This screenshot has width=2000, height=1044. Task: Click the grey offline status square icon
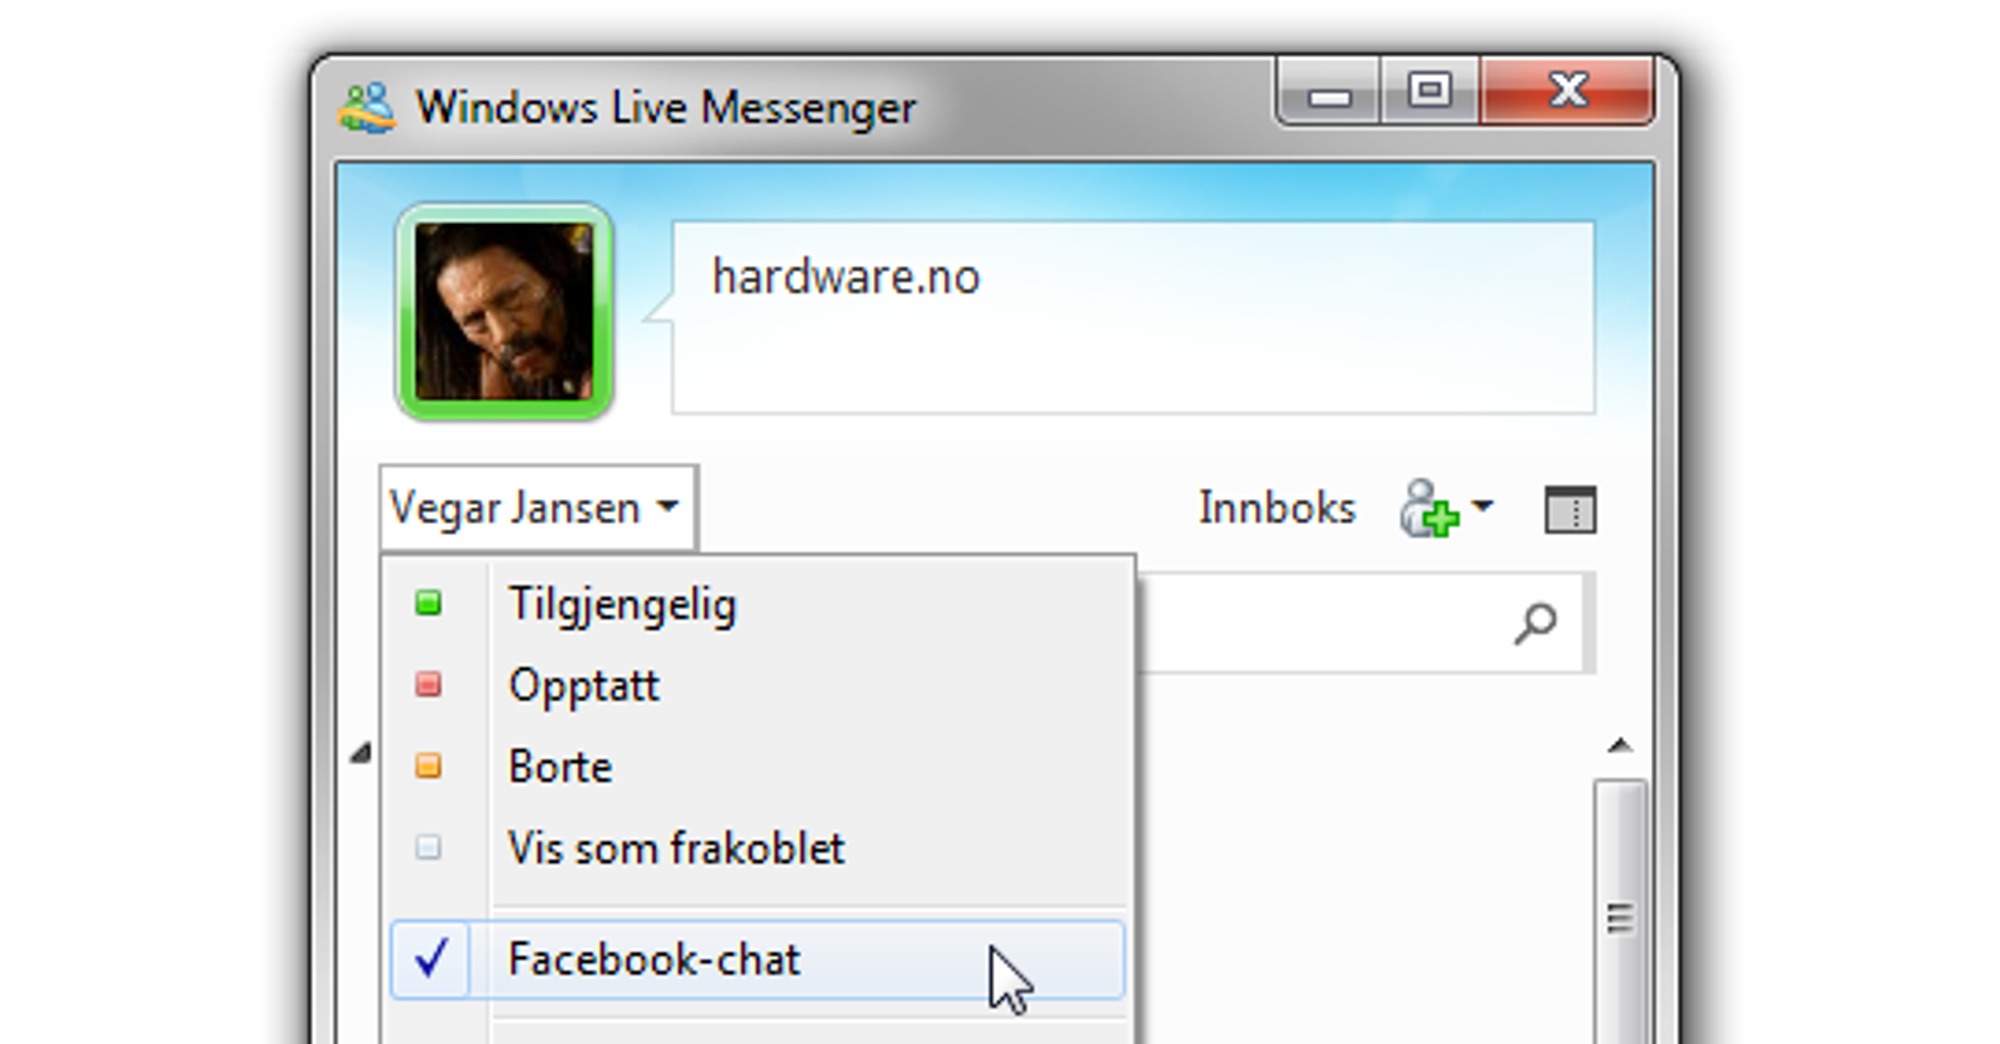[428, 848]
